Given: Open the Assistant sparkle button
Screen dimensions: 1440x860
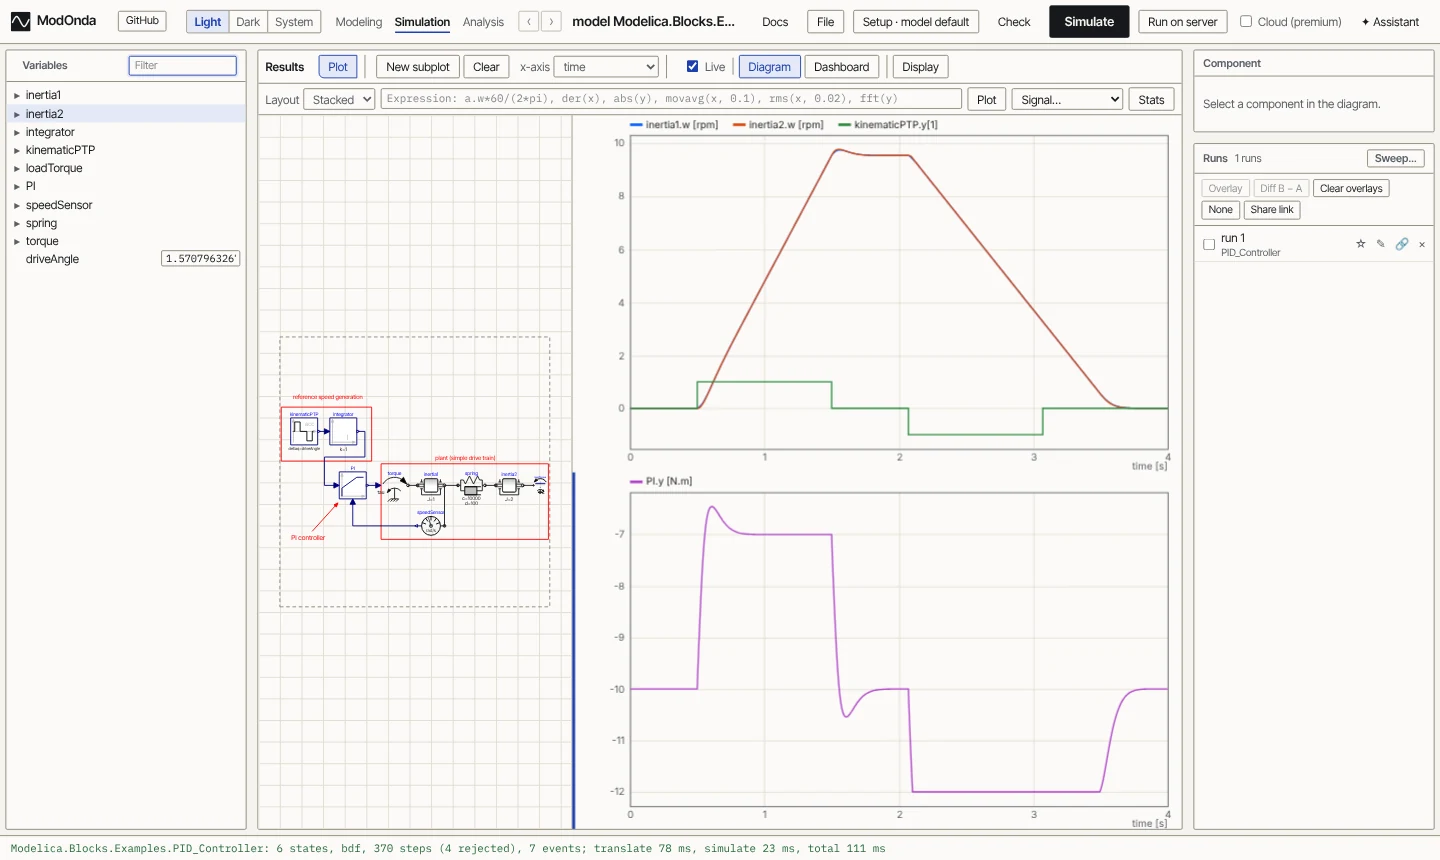Looking at the screenshot, I should 1390,22.
